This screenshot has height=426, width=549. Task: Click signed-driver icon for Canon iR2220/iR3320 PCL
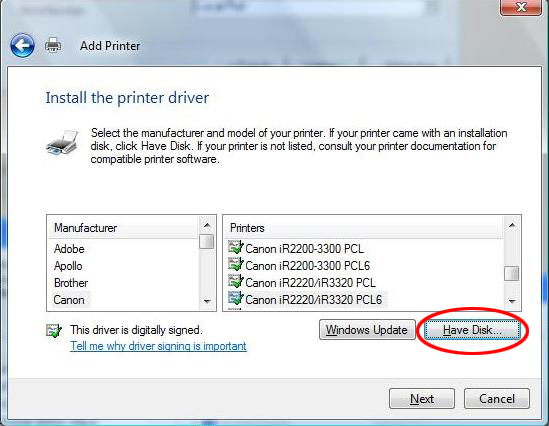pyautogui.click(x=236, y=281)
